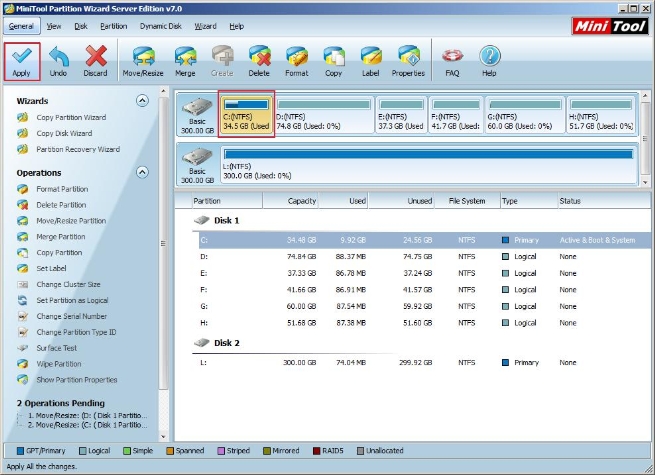
Task: Select the L: row under Disk 2
Action: click(x=424, y=363)
